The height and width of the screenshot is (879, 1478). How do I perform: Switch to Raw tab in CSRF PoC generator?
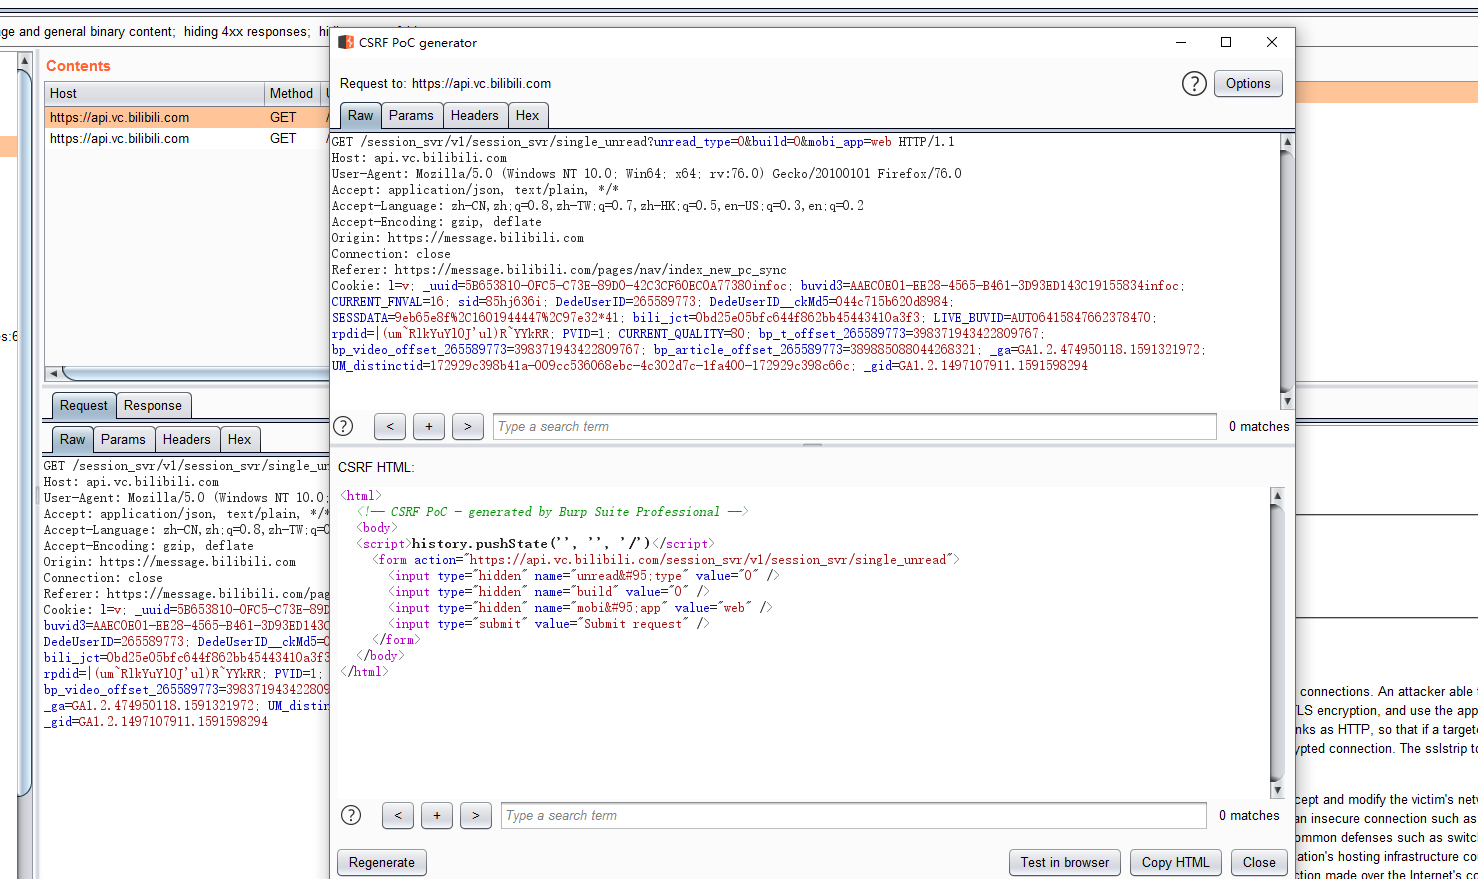pos(361,116)
